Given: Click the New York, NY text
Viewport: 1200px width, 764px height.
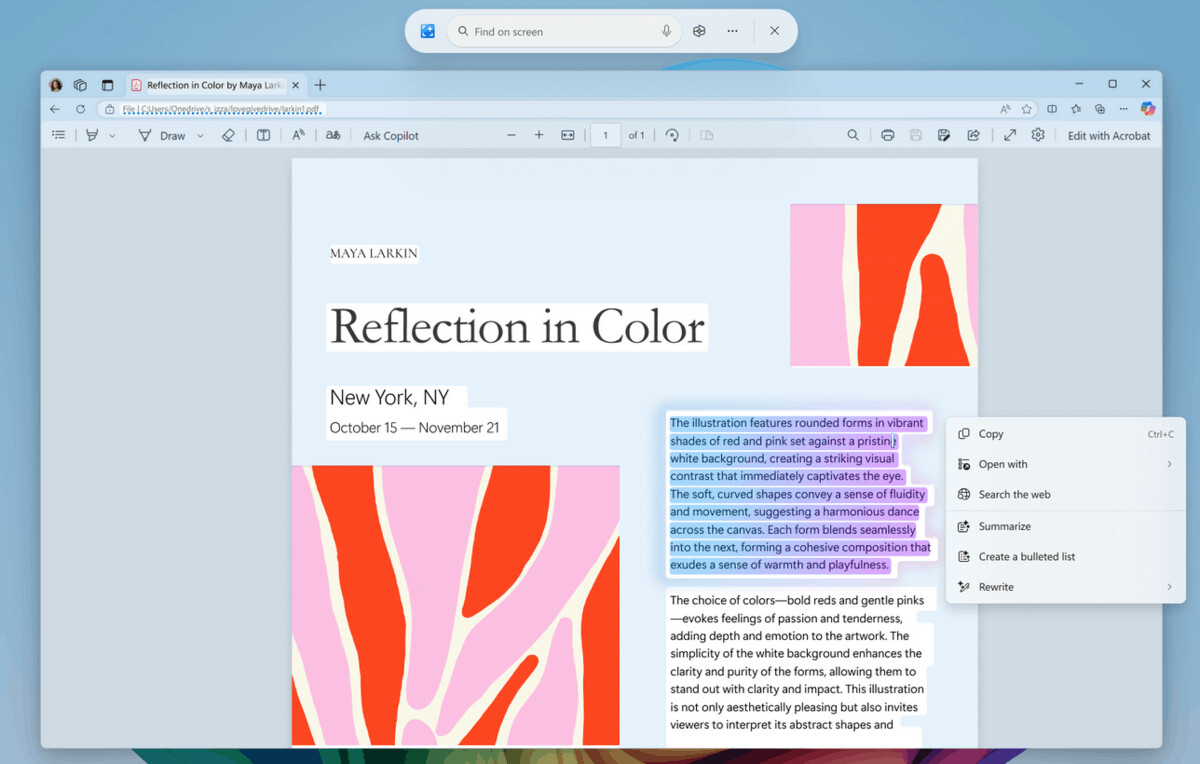Looking at the screenshot, I should point(390,397).
